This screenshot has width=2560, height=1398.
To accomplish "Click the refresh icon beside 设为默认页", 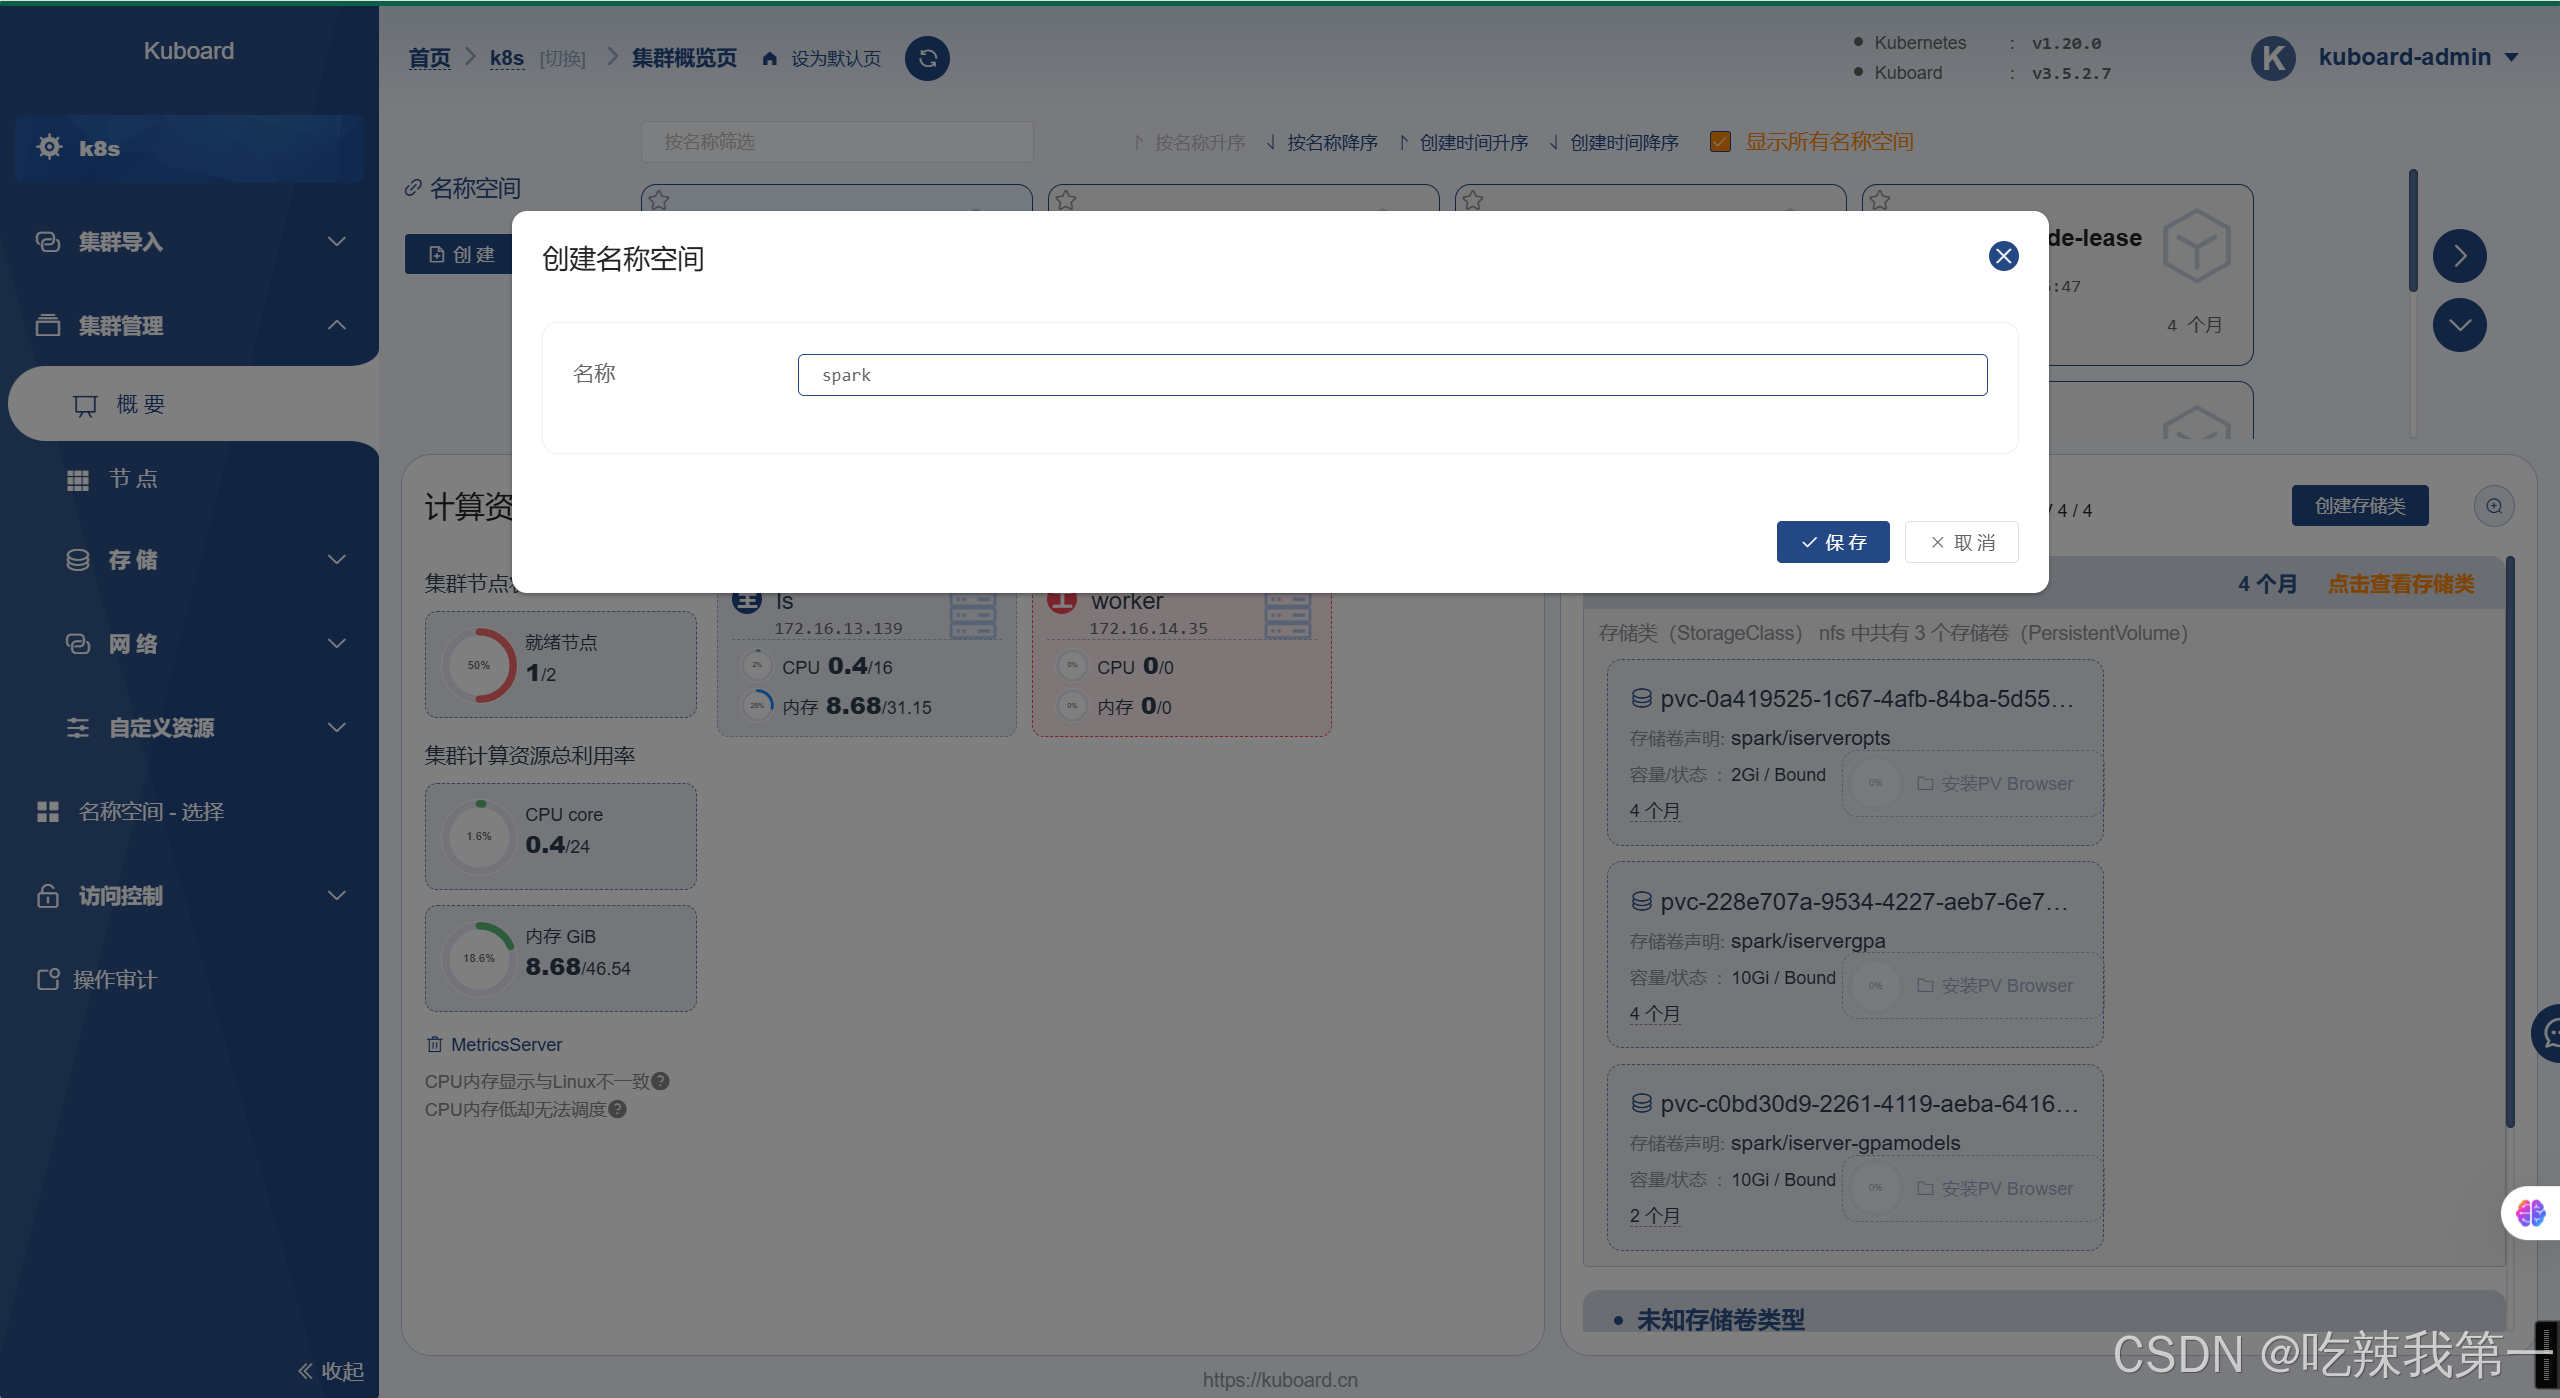I will (927, 58).
